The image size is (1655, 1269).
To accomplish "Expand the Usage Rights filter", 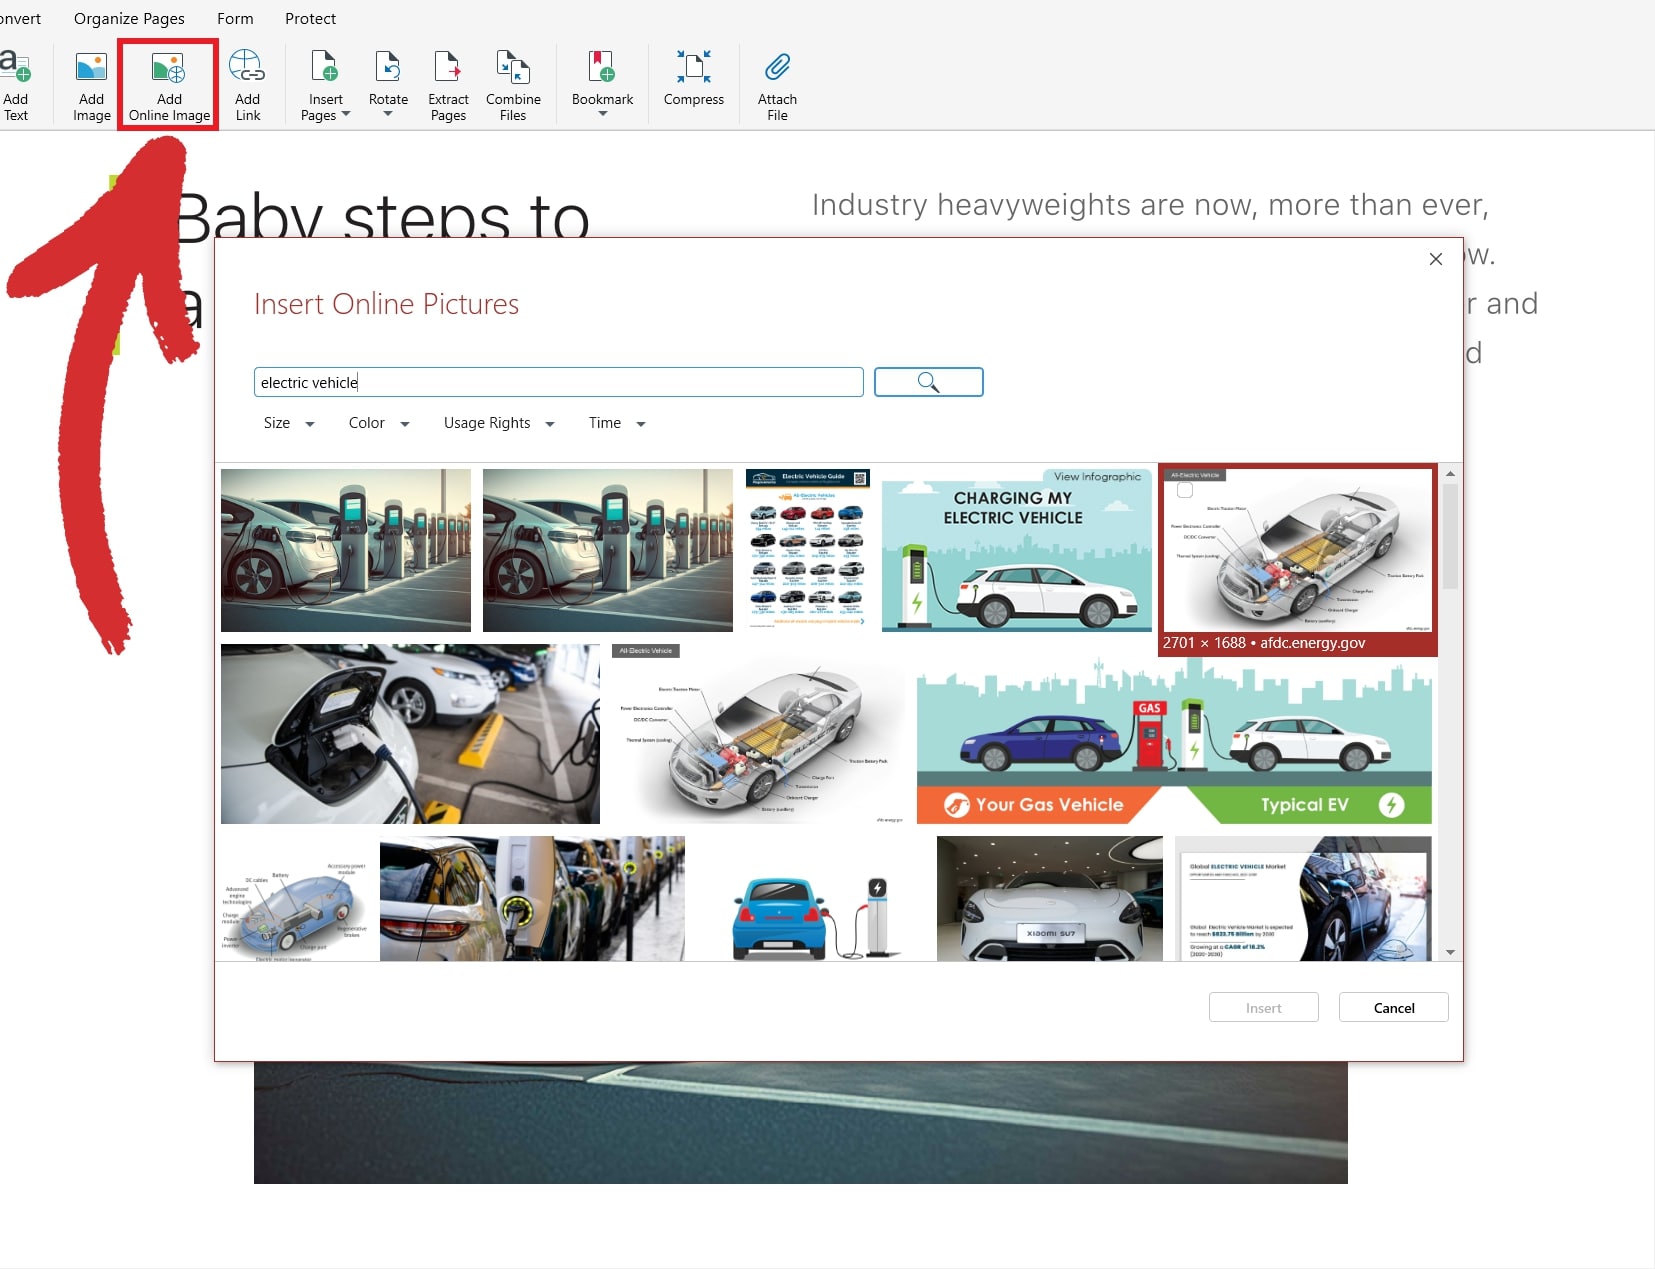I will click(499, 423).
